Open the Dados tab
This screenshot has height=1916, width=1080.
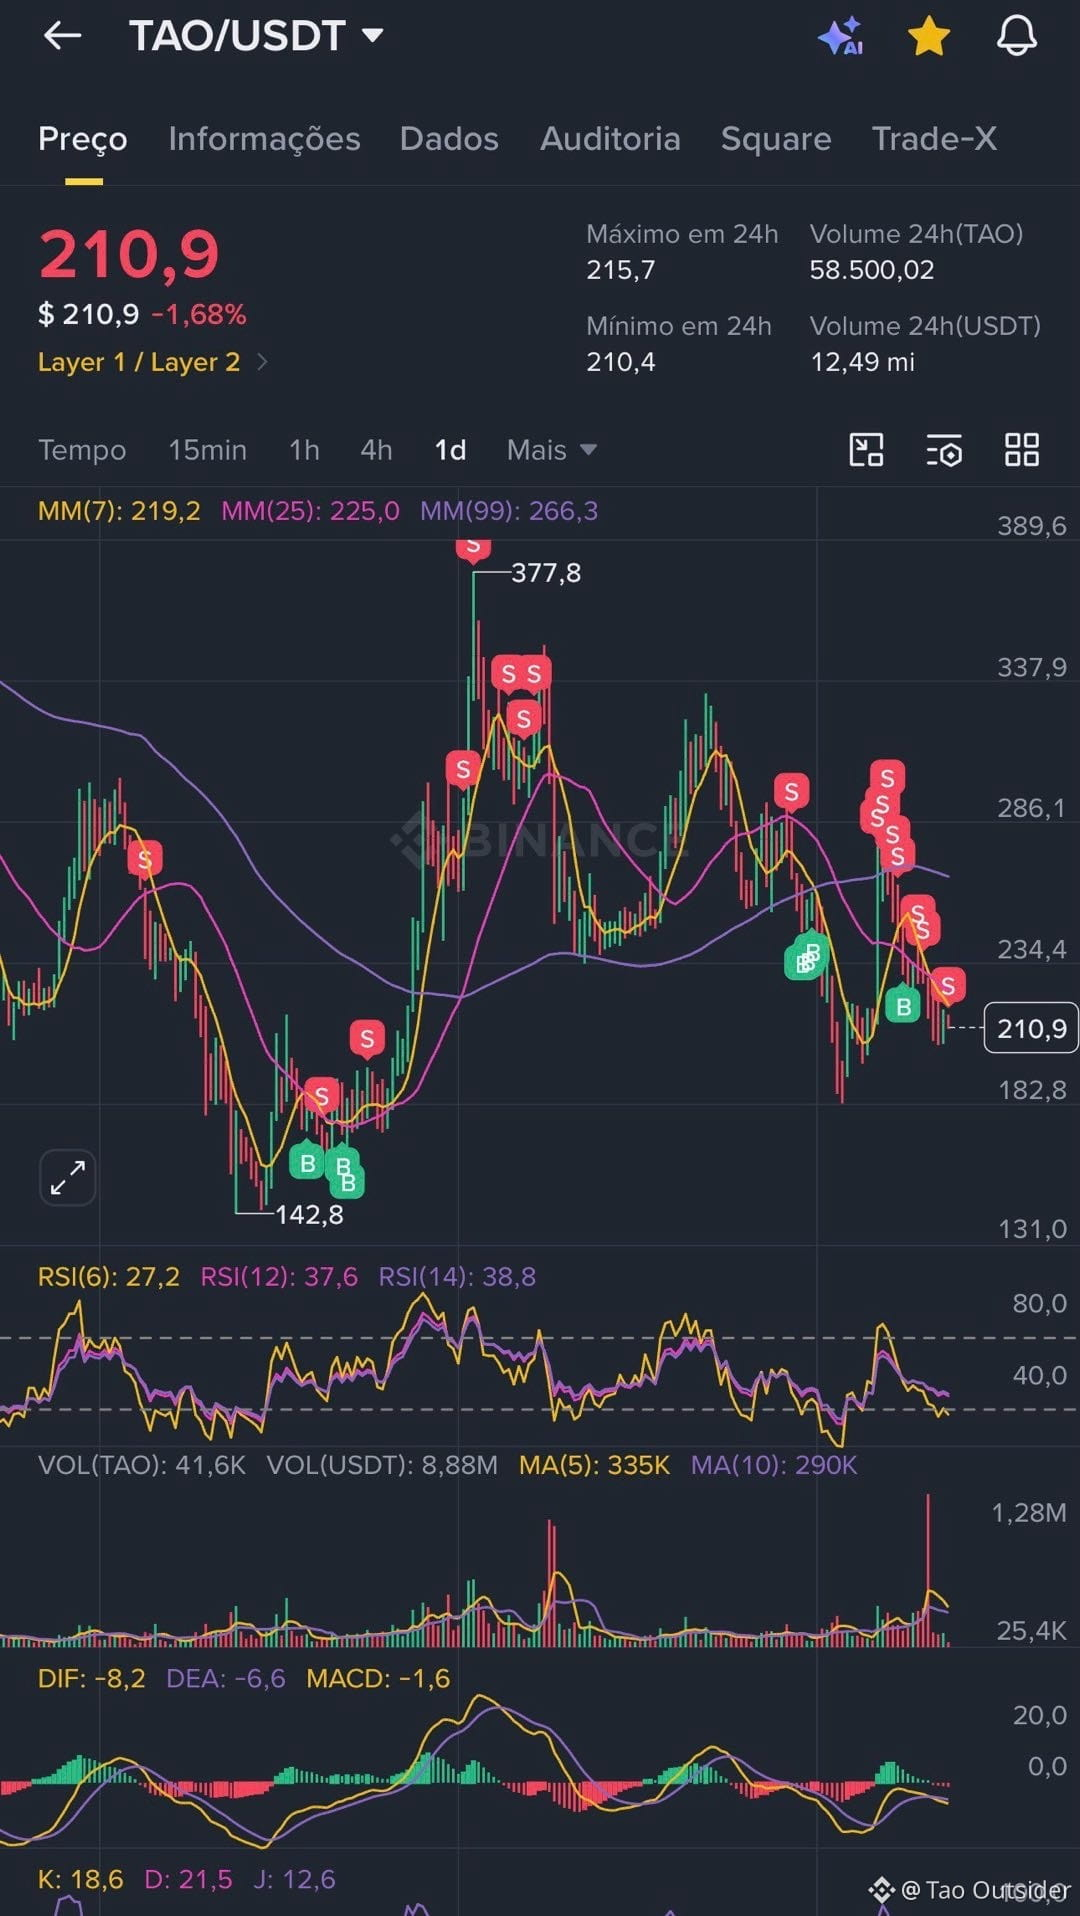[449, 139]
